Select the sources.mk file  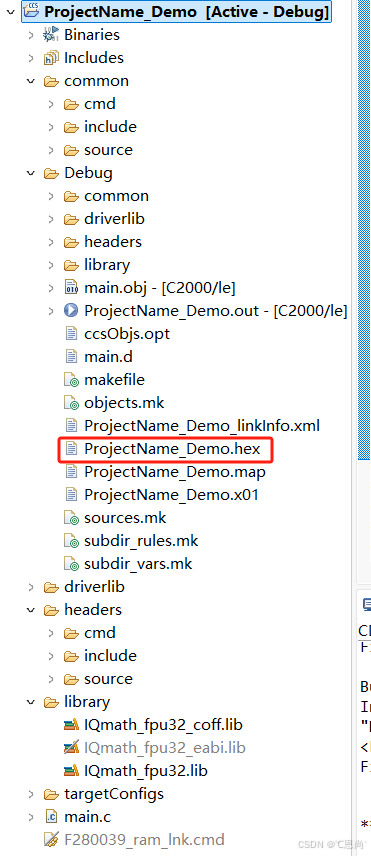tap(125, 518)
